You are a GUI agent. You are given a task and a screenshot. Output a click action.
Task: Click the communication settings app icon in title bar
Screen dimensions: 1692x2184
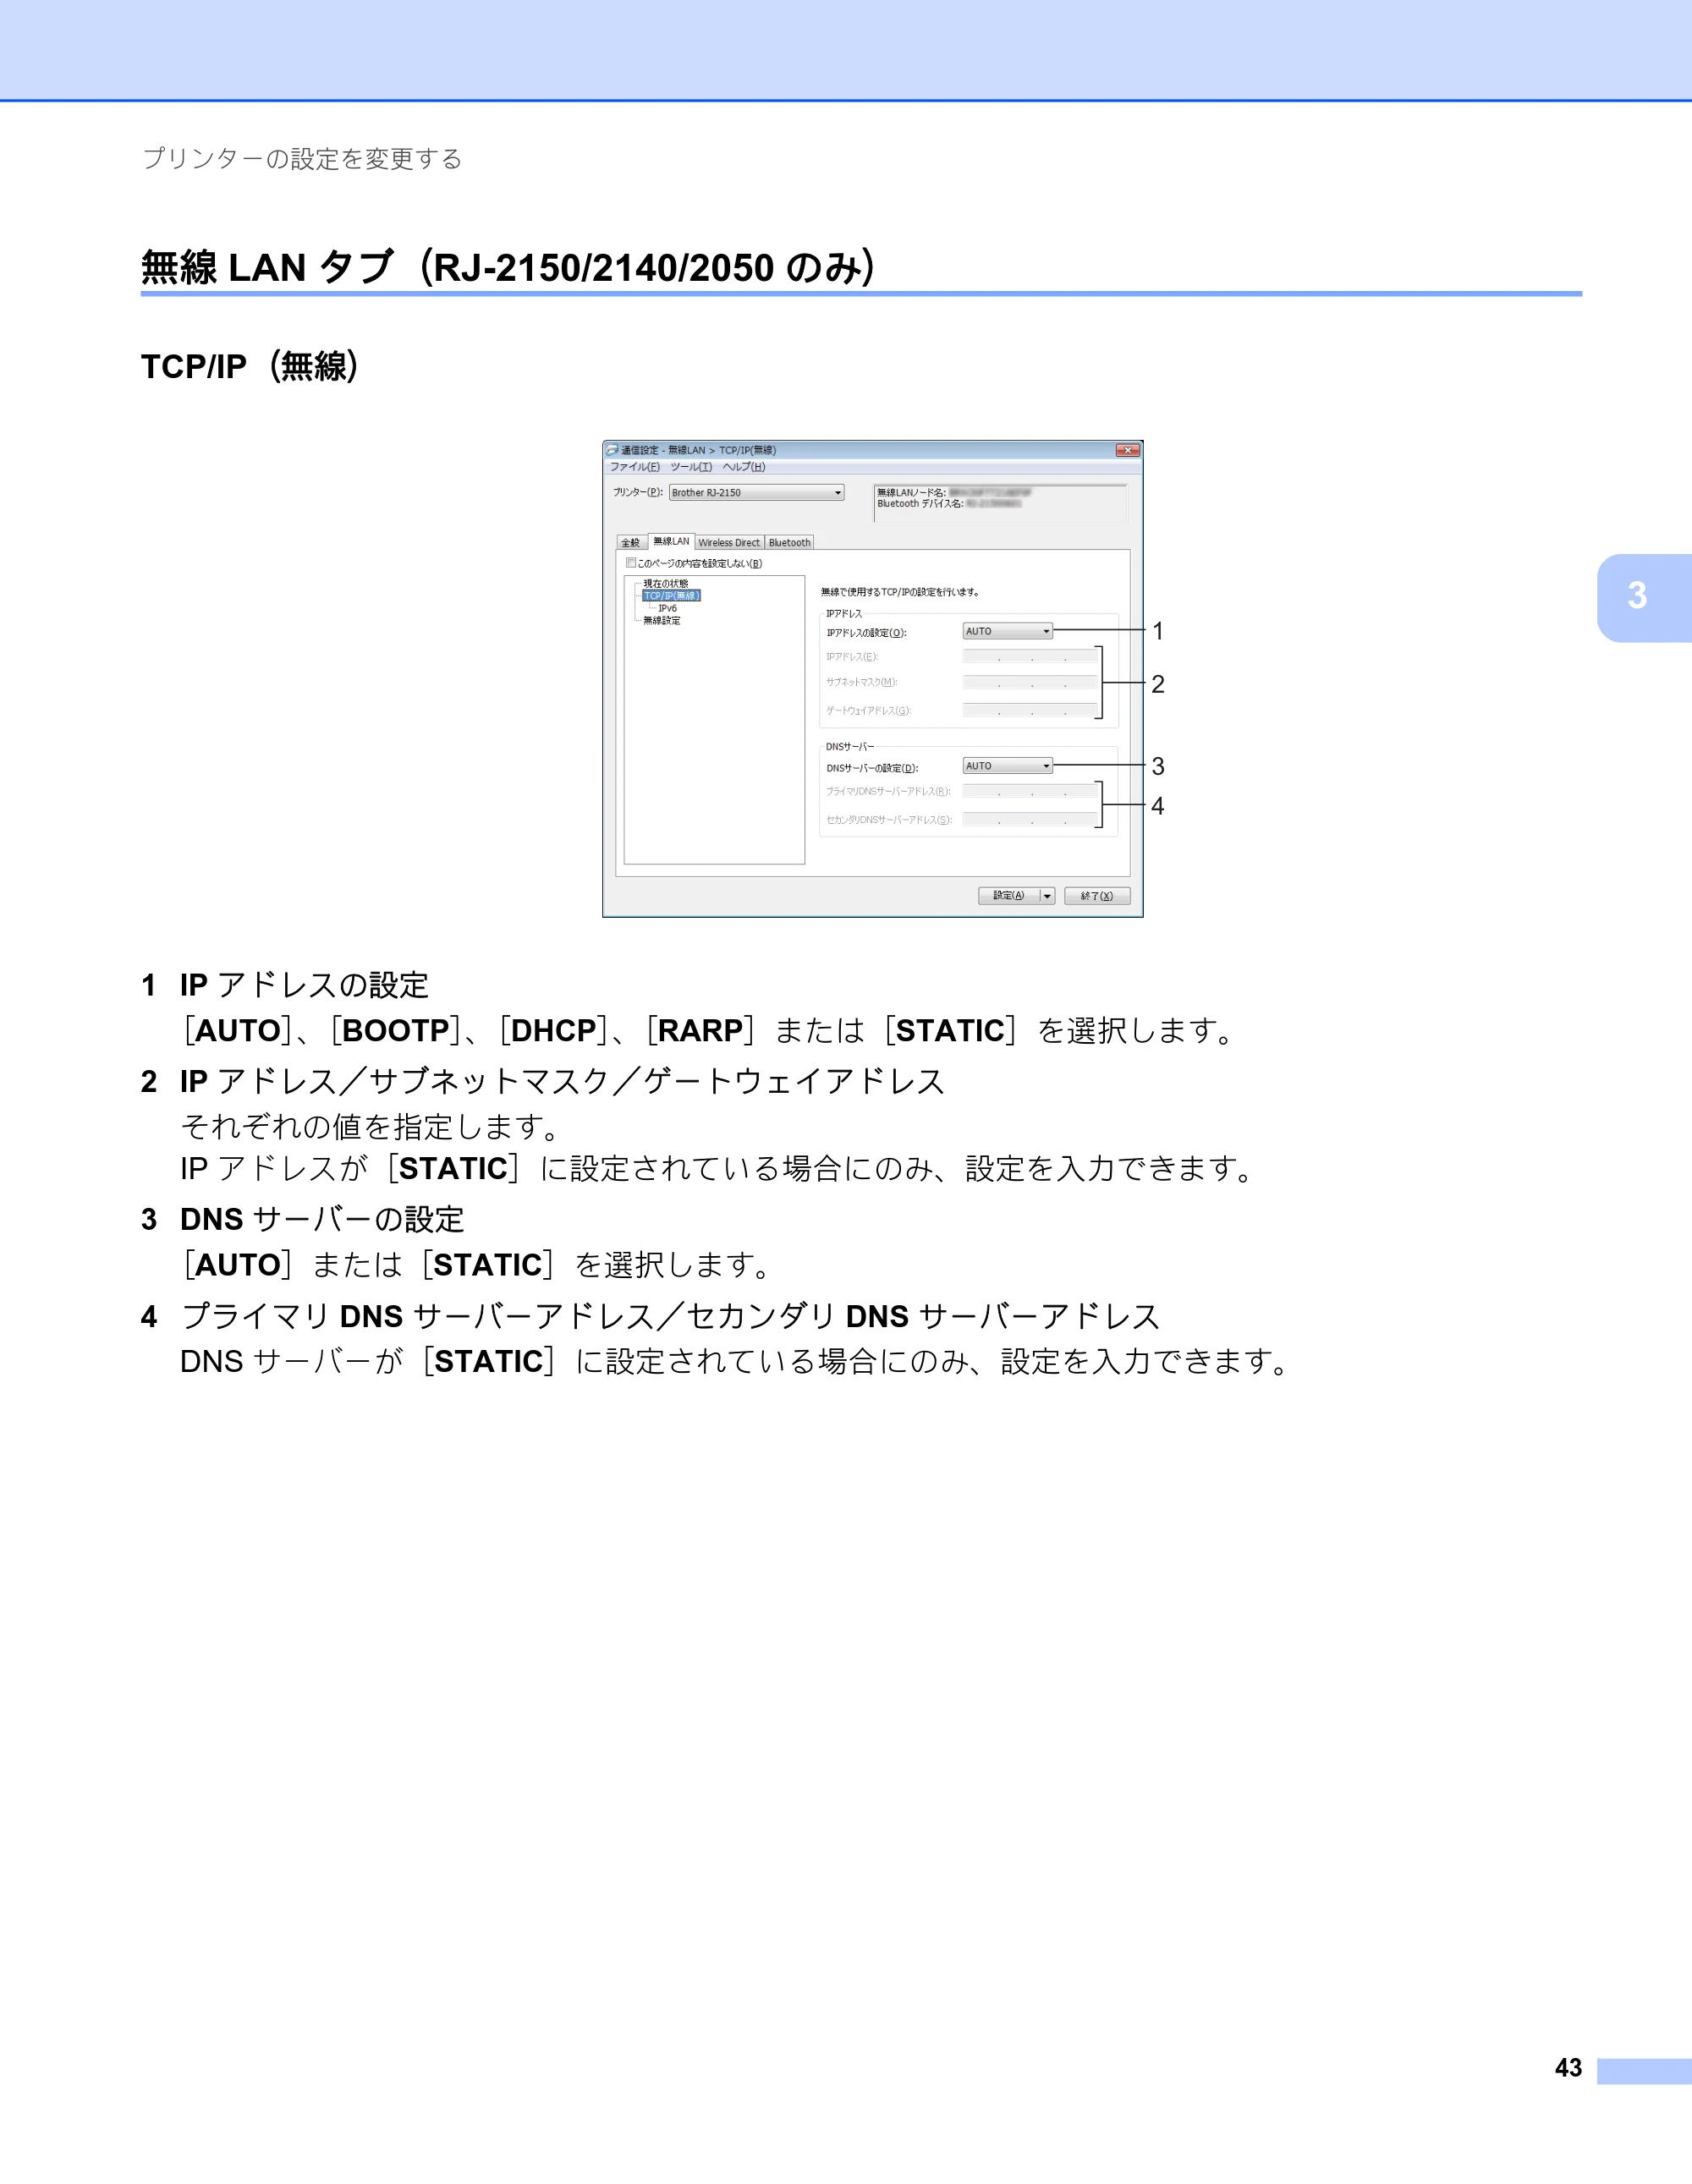click(x=612, y=450)
